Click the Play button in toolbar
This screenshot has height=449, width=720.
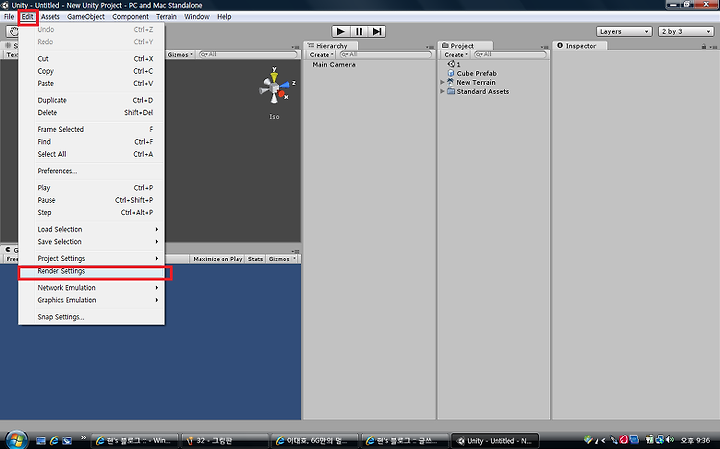(x=341, y=31)
